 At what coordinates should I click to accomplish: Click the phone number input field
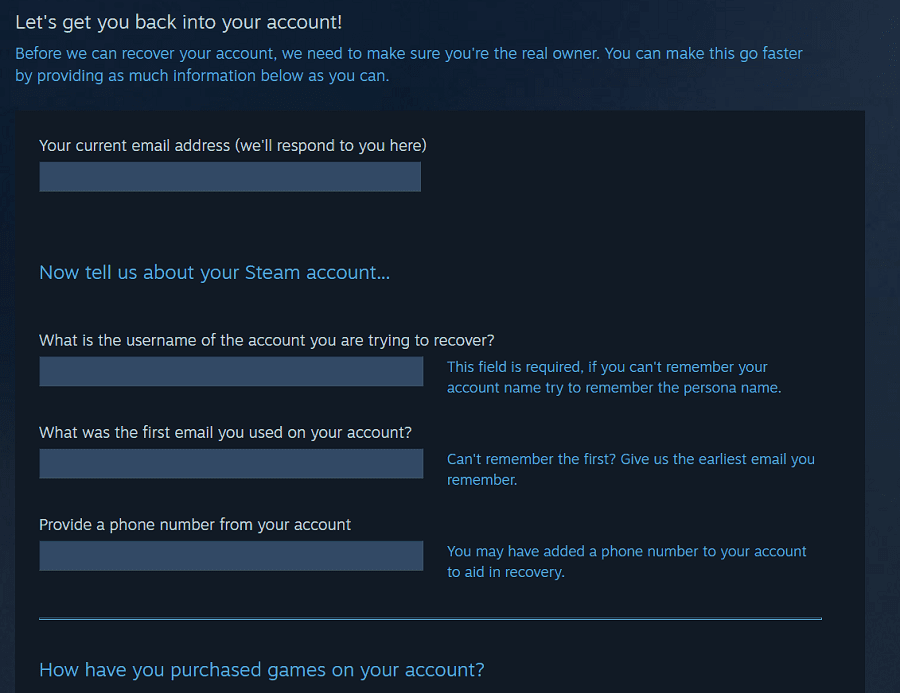click(230, 556)
